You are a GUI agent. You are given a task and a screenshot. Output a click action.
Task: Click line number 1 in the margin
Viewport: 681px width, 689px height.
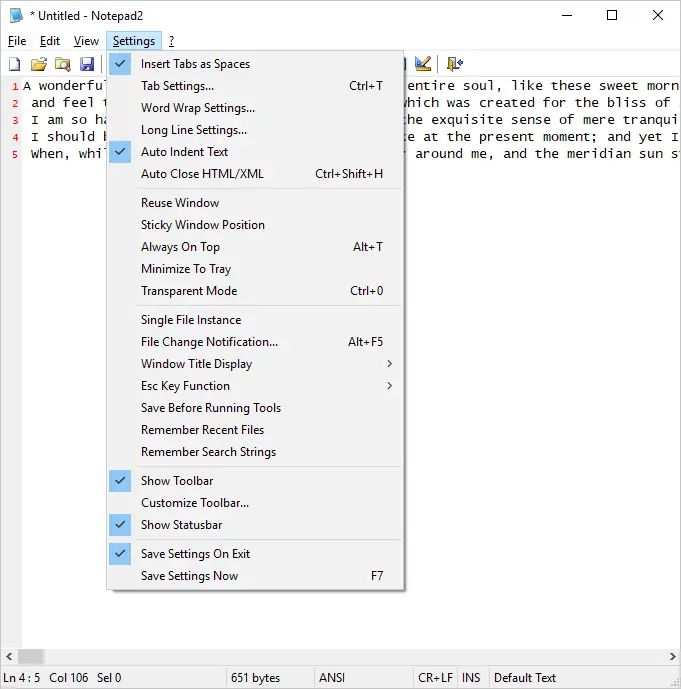point(15,86)
